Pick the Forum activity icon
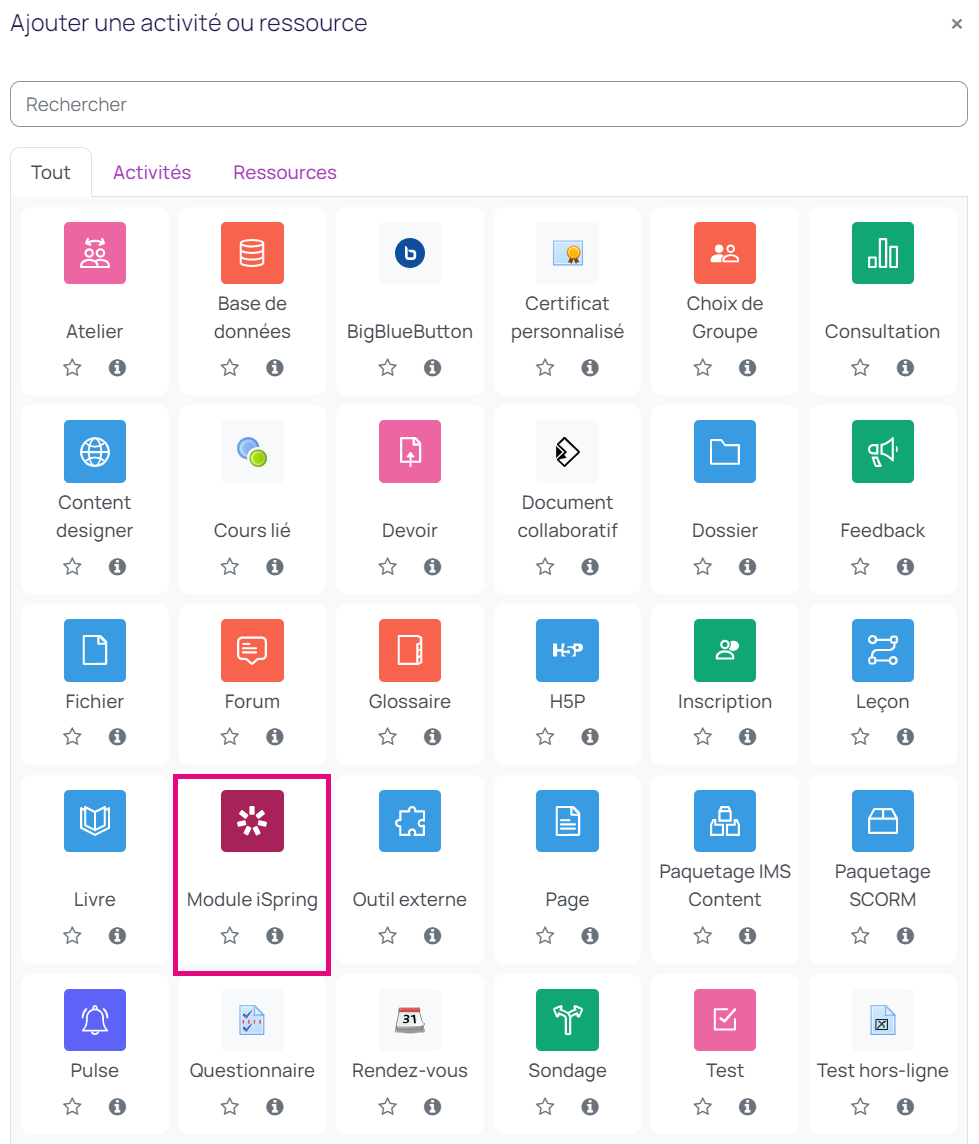979x1144 pixels. (252, 651)
